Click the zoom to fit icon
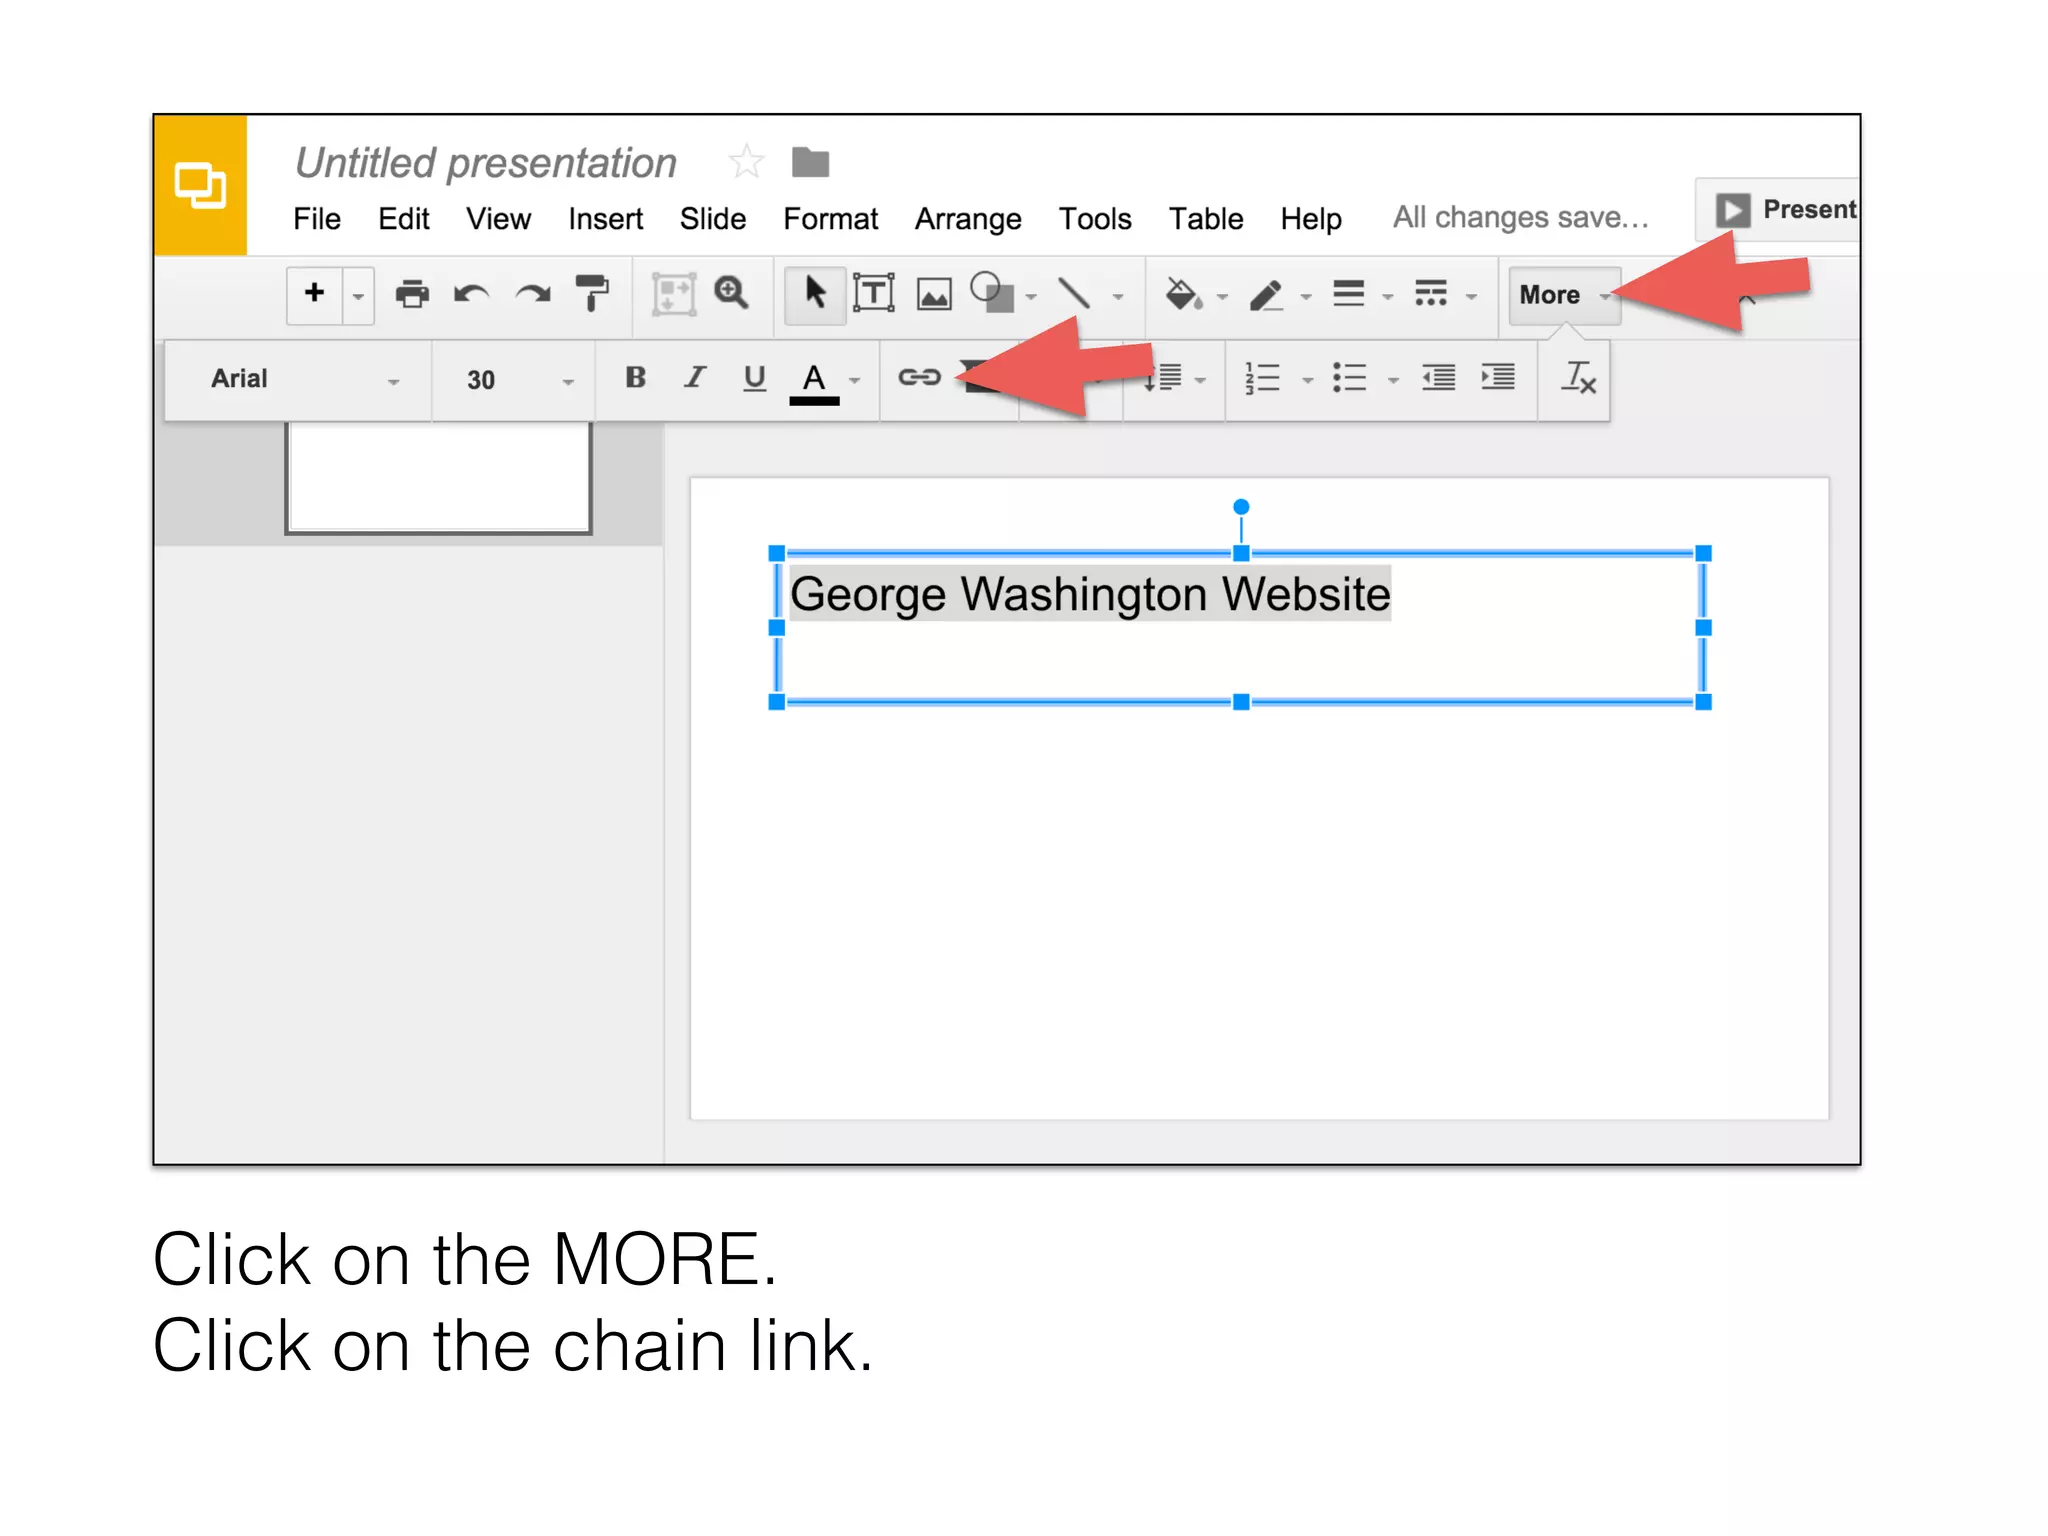Viewport: 2048px width, 1536px height. pyautogui.click(x=673, y=295)
